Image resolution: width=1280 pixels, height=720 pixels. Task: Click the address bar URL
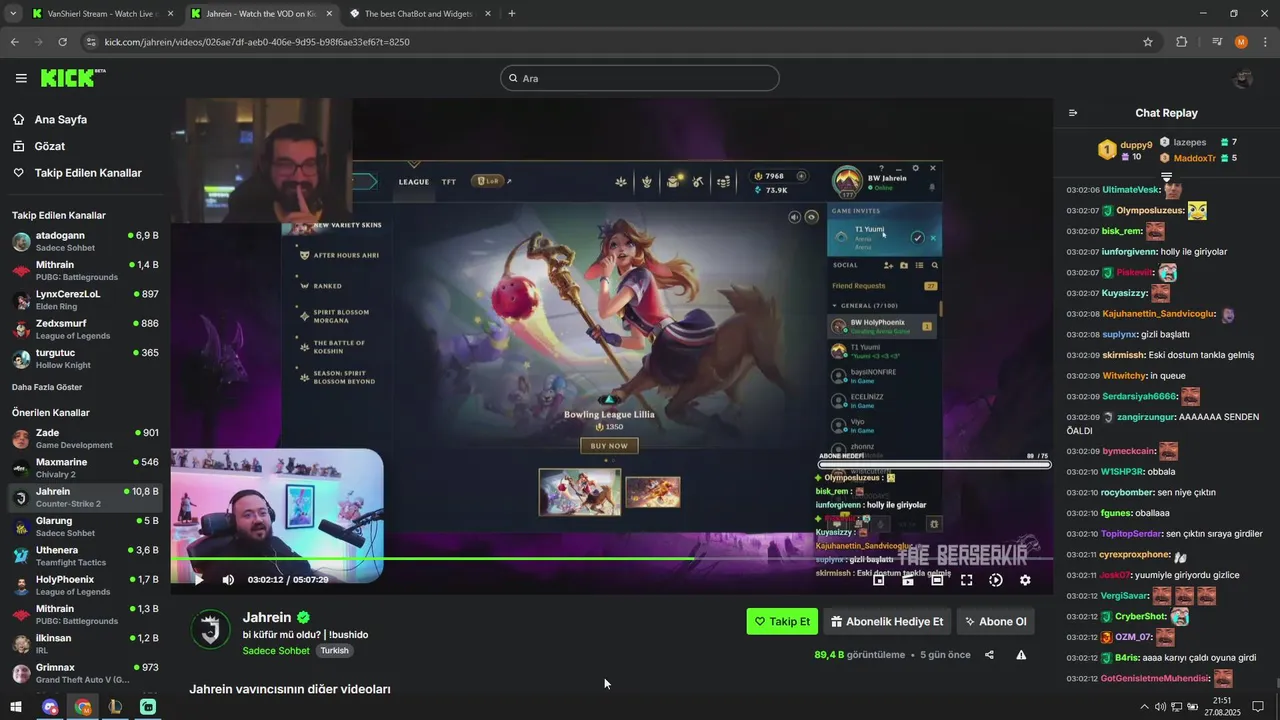point(257,42)
